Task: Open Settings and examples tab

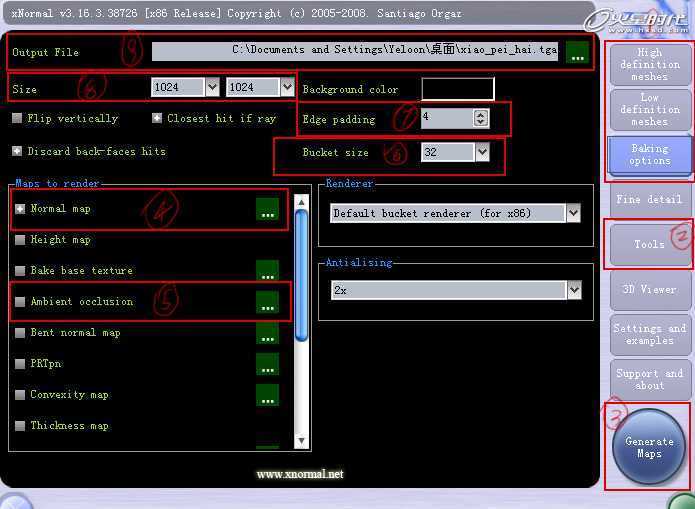Action: click(650, 335)
